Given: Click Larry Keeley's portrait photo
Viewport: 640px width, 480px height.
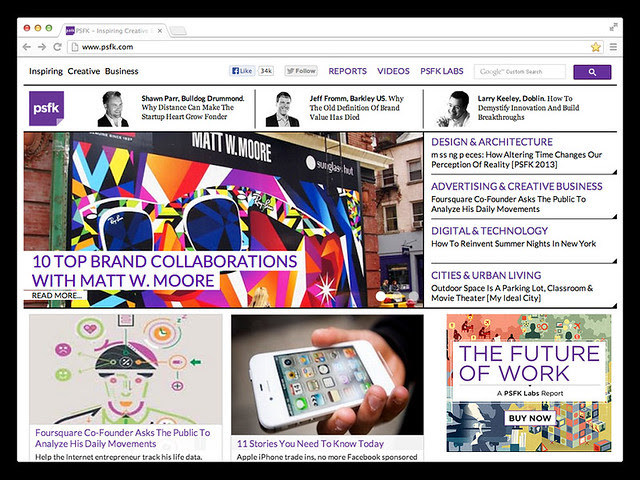Looking at the screenshot, I should click(x=454, y=109).
